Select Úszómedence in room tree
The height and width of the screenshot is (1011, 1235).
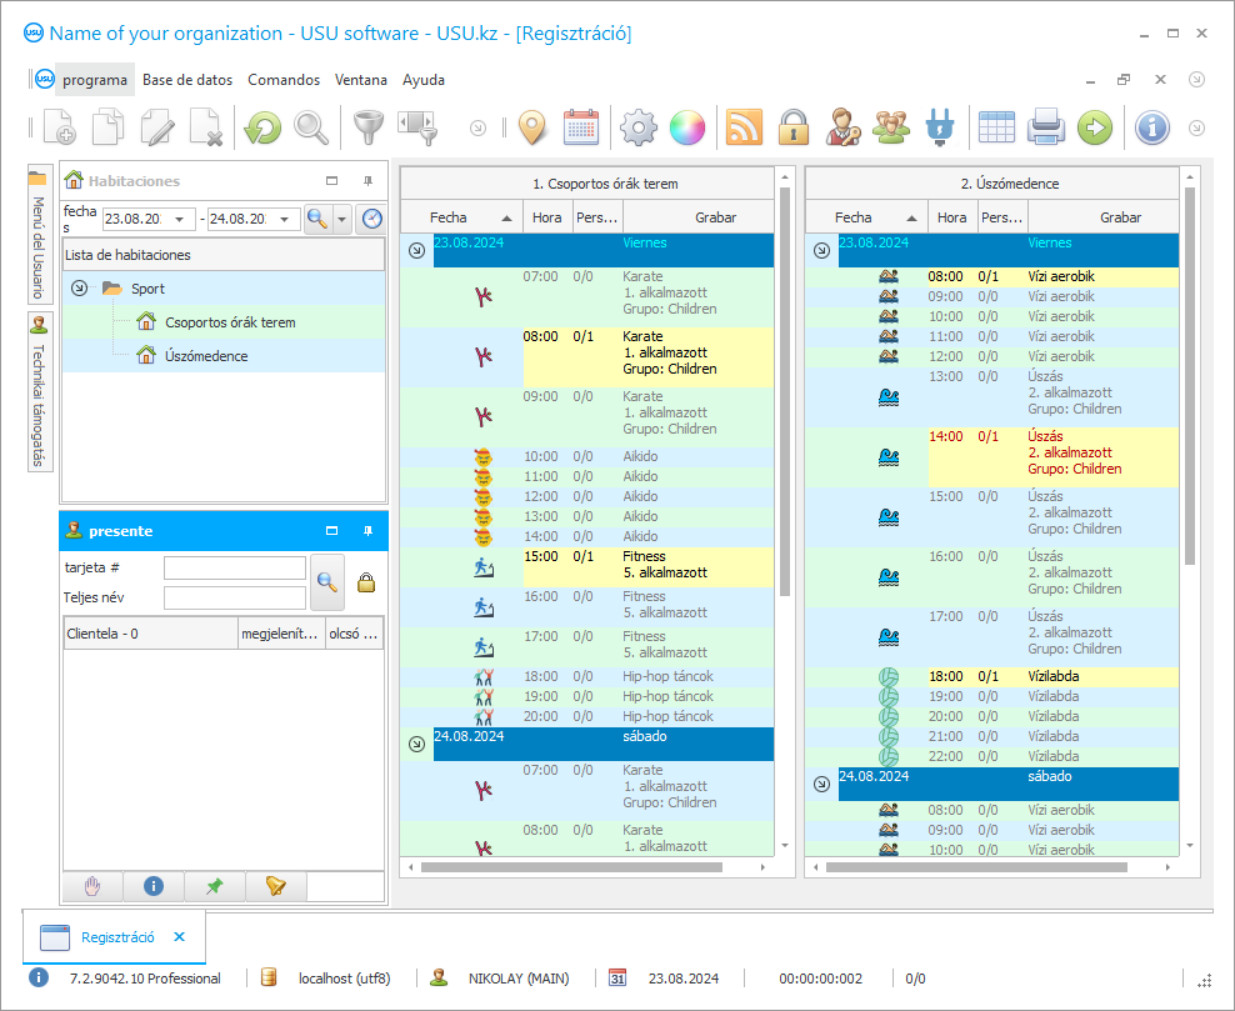pyautogui.click(x=206, y=356)
